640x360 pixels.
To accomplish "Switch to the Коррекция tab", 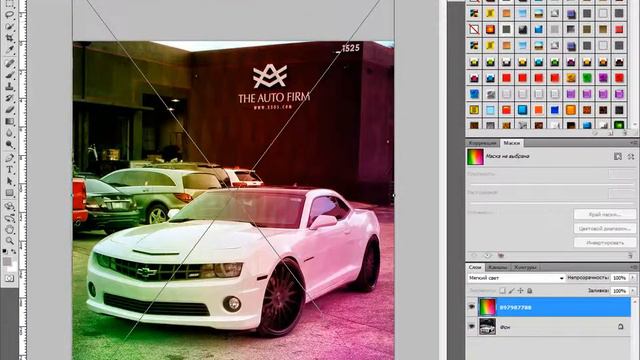I will coord(482,143).
